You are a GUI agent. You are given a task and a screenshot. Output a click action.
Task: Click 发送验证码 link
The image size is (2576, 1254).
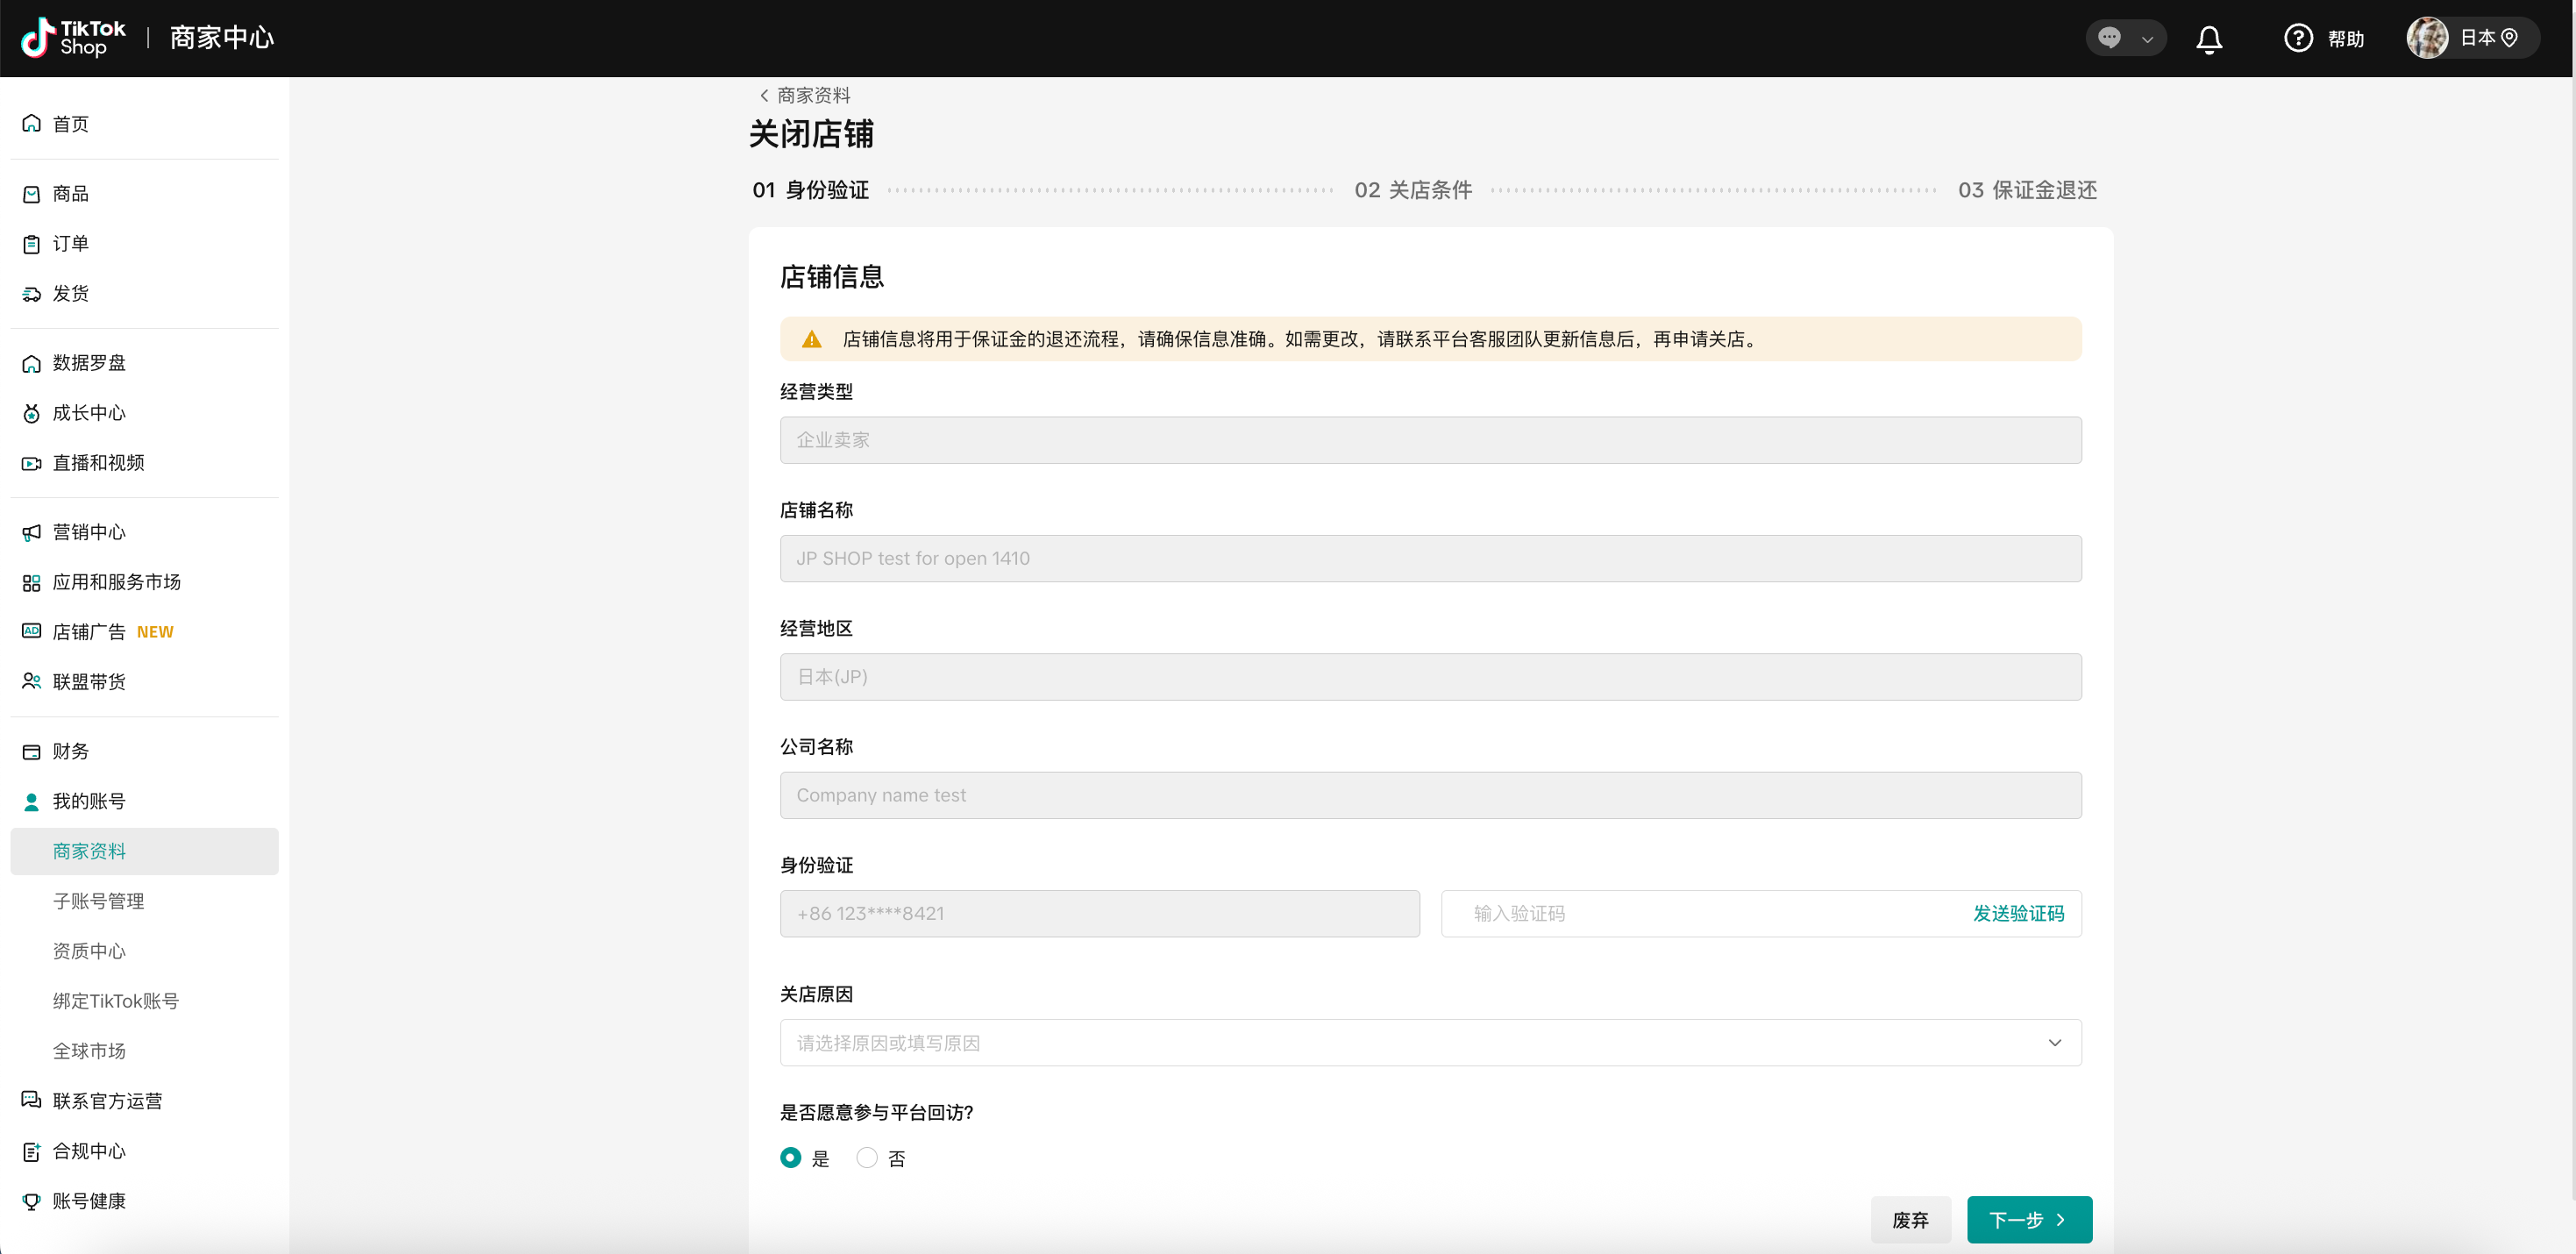click(x=2018, y=913)
